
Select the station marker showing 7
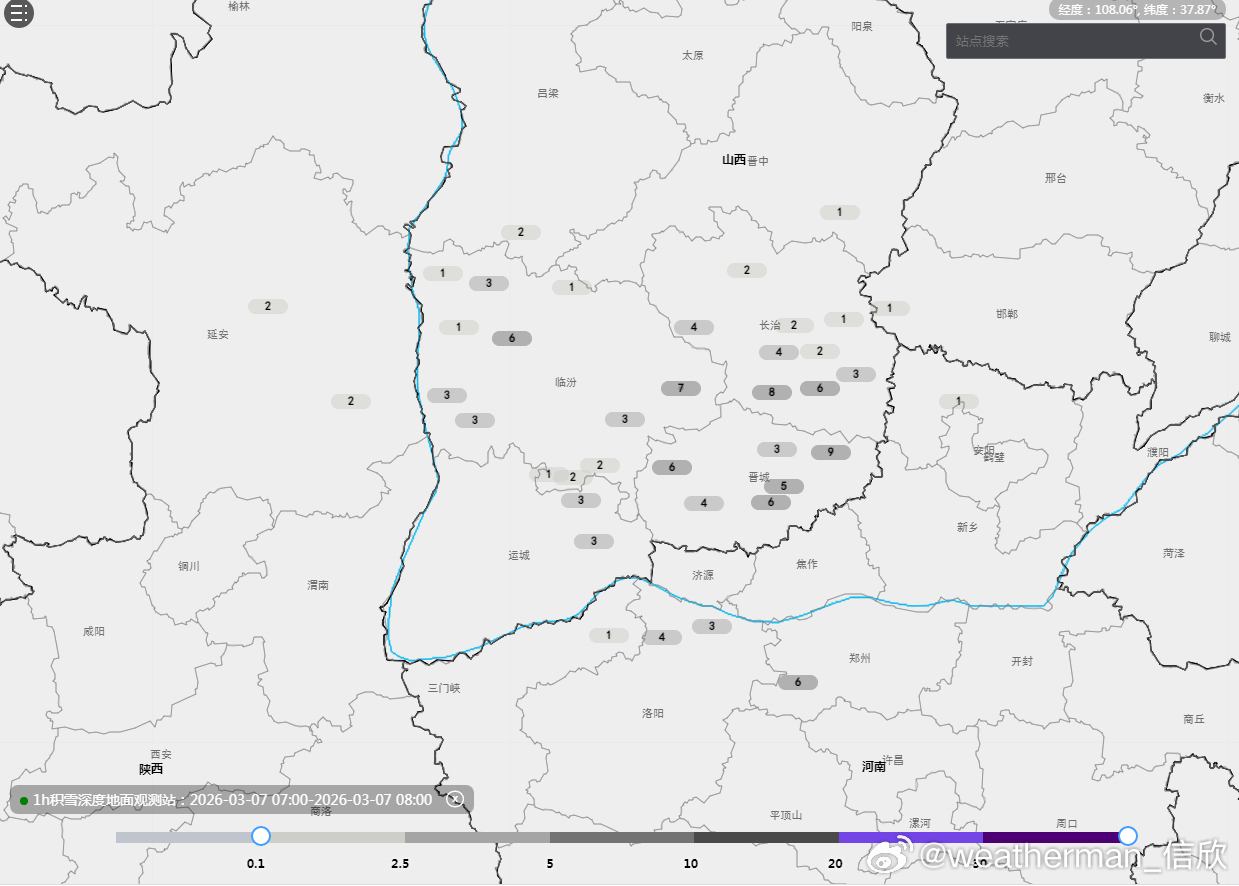click(x=681, y=388)
